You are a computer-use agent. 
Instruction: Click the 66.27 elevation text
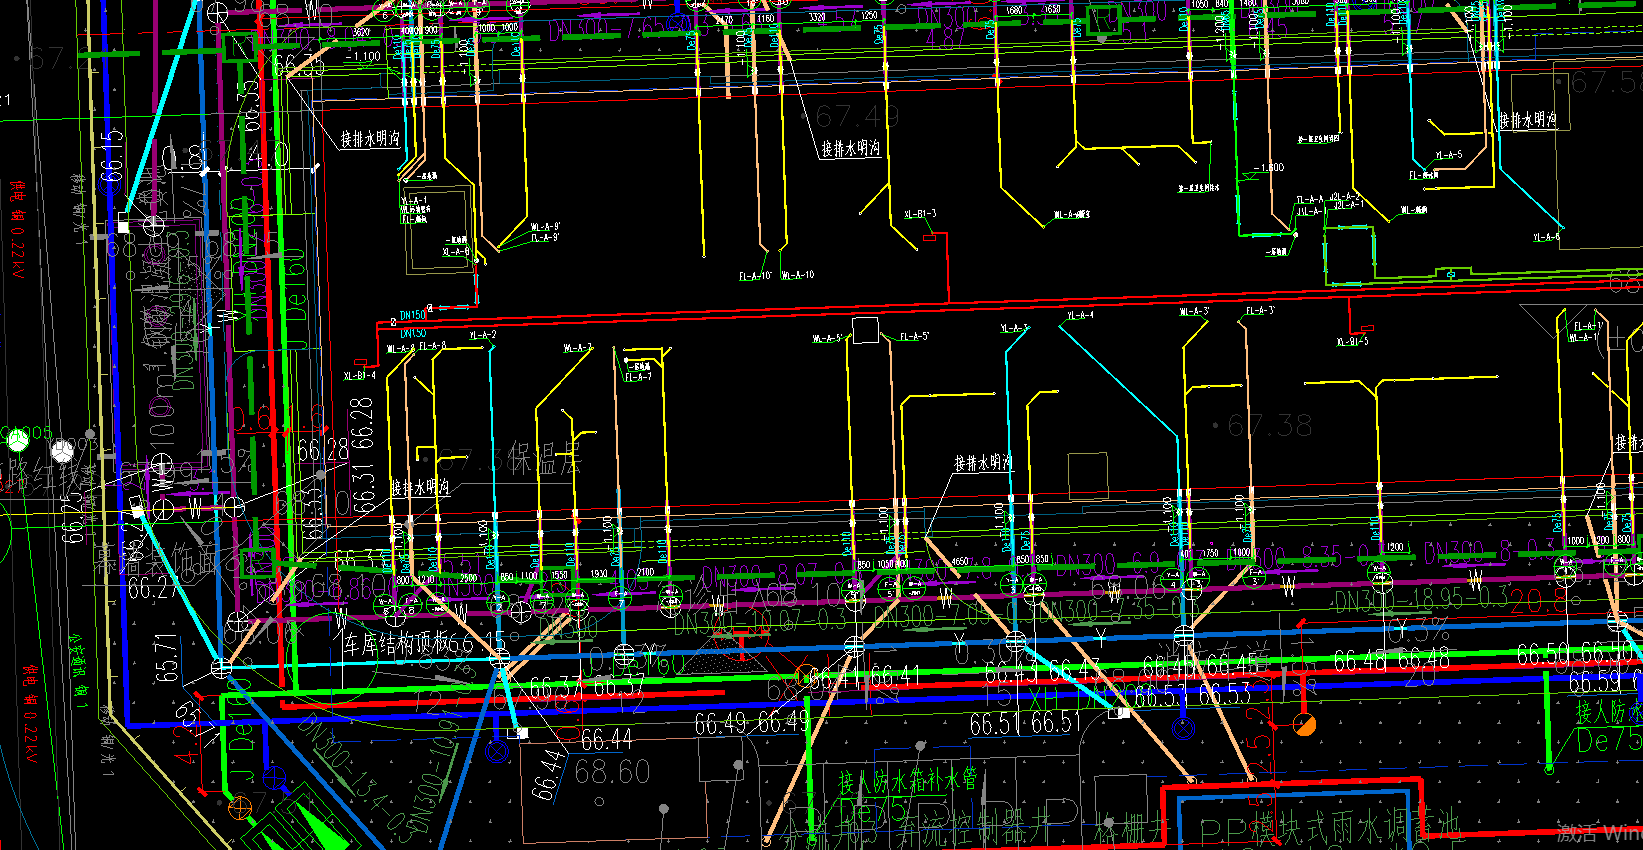point(153,589)
